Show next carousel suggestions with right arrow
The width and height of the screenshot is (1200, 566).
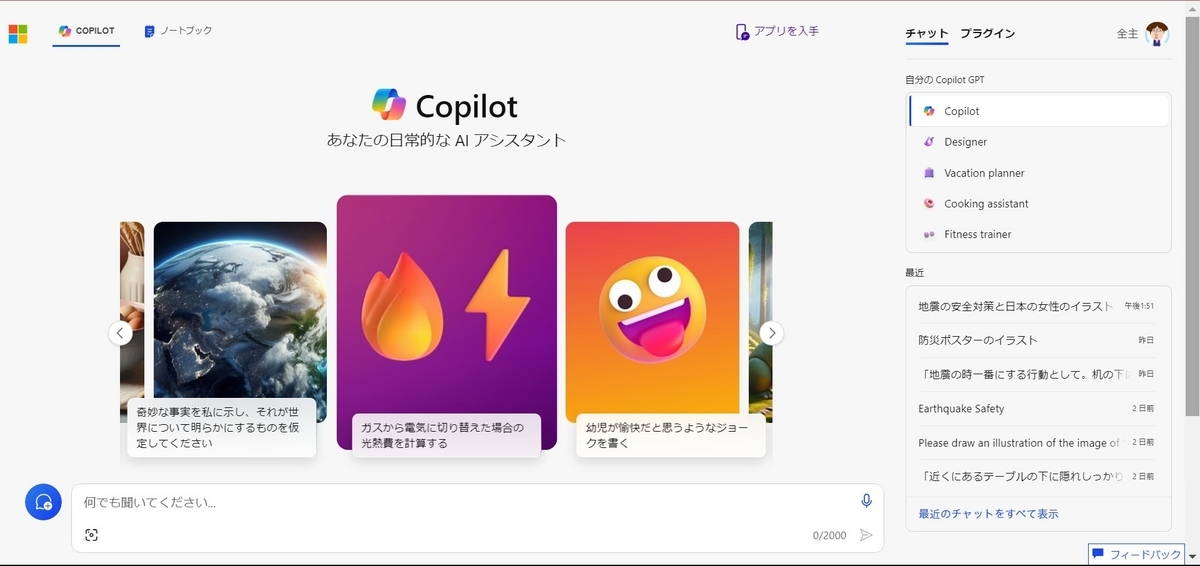(x=771, y=333)
